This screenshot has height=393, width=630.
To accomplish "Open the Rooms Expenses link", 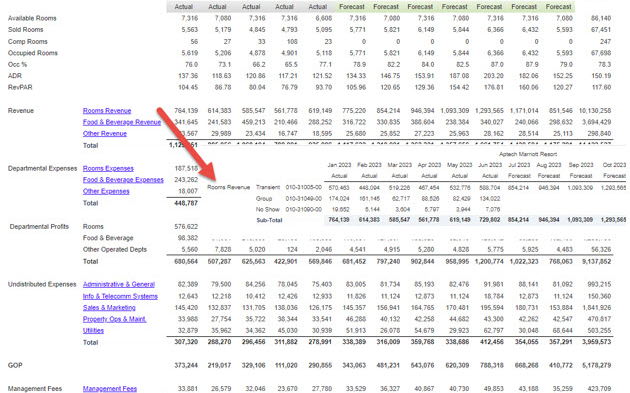I will [x=108, y=168].
